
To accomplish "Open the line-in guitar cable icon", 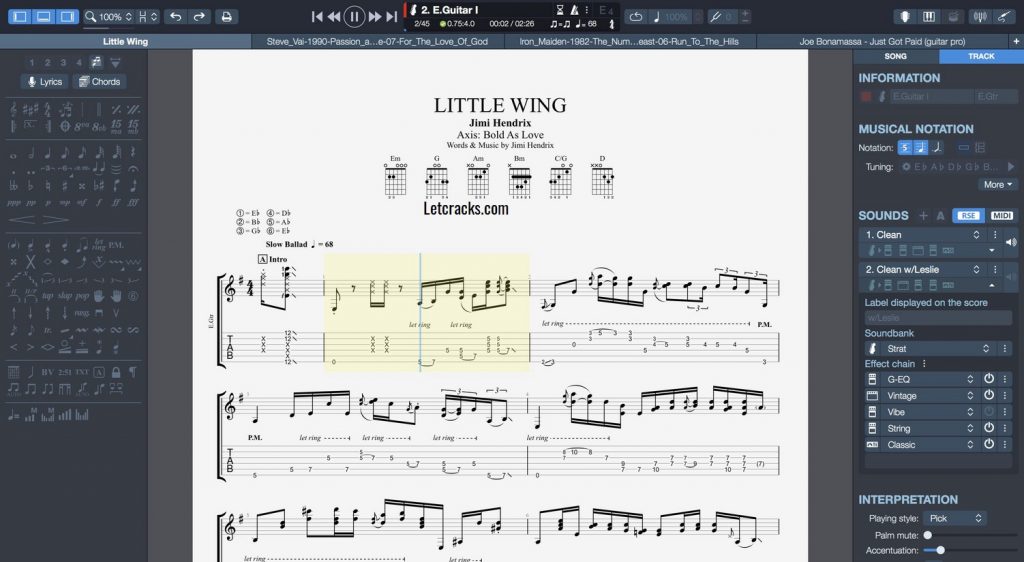I will 1004,17.
